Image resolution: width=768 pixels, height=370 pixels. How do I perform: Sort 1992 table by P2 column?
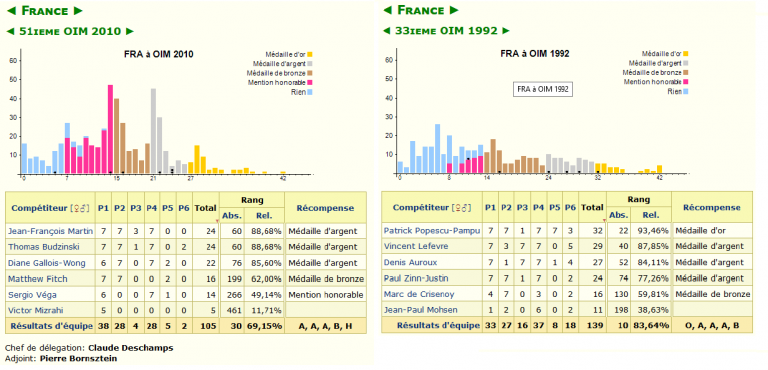click(506, 208)
